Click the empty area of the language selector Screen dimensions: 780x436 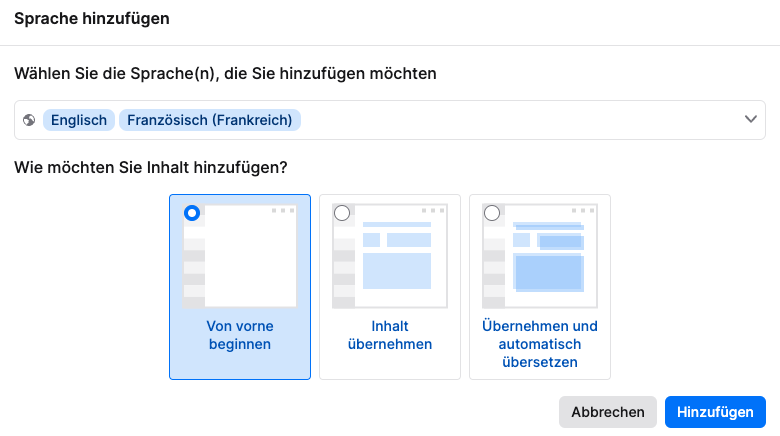point(520,120)
